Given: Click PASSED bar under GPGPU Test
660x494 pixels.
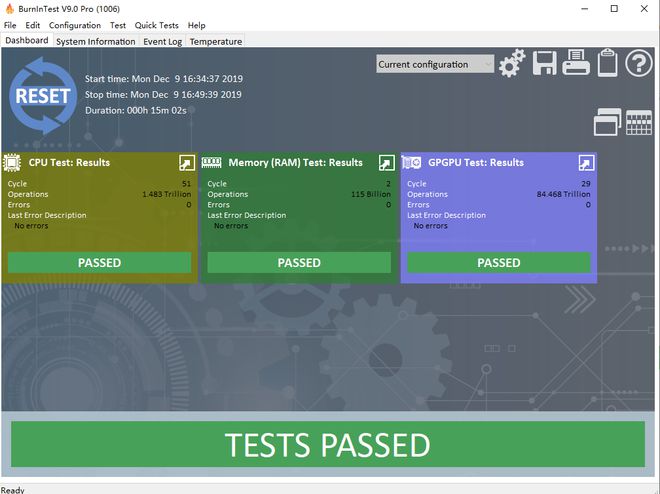Looking at the screenshot, I should (499, 263).
